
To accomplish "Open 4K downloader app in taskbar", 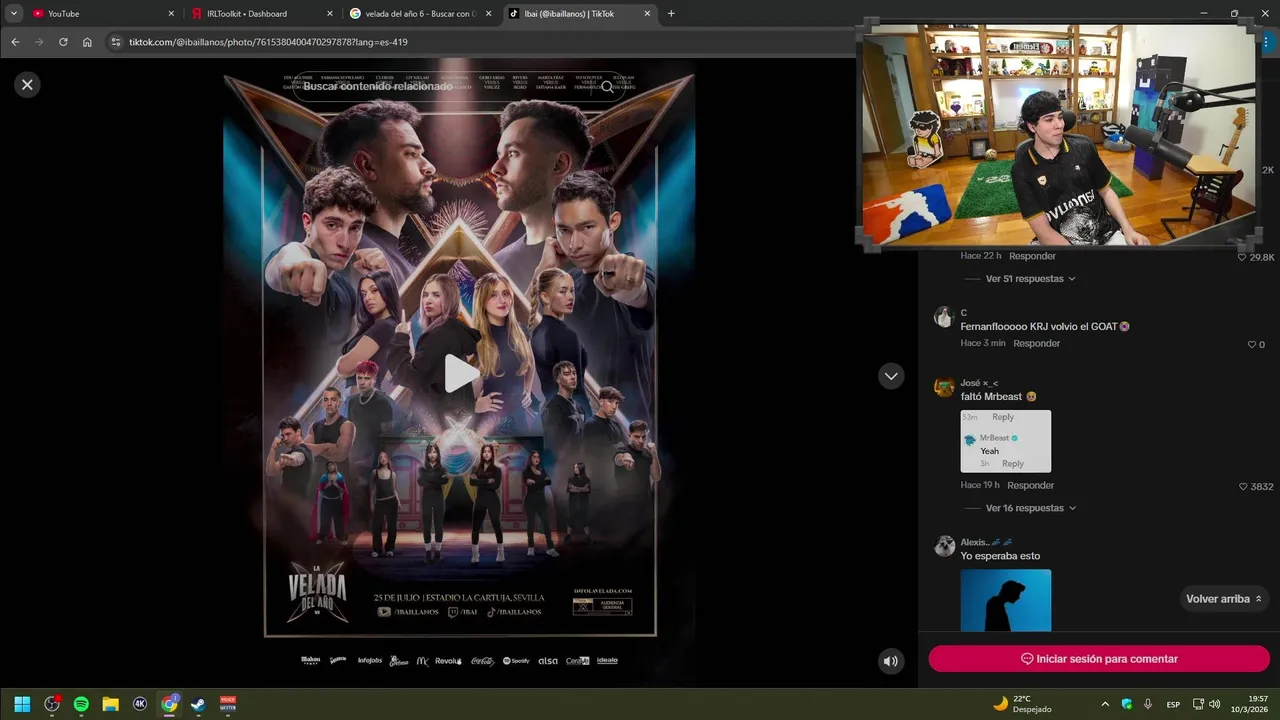I will tap(140, 704).
